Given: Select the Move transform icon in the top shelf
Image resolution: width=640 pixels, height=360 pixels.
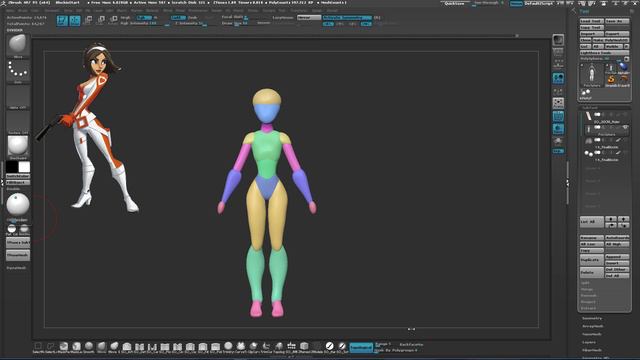Looking at the screenshot, I should click(x=88, y=20).
